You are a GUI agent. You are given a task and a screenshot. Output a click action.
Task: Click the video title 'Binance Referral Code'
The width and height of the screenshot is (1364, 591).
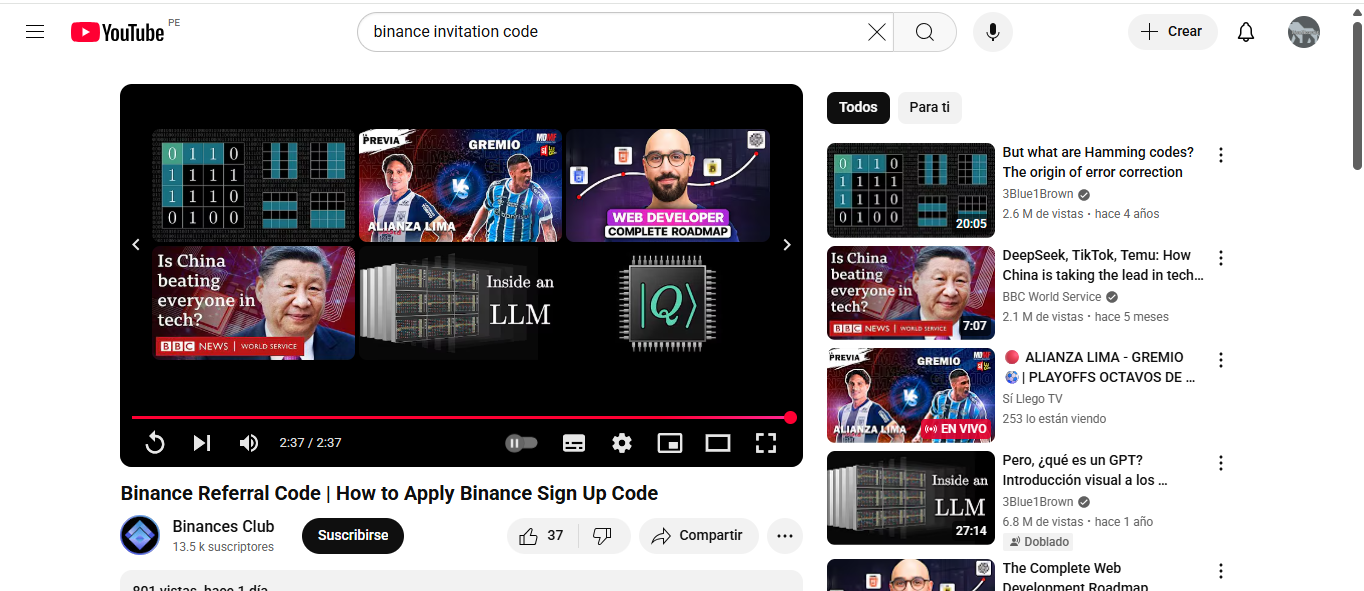point(389,493)
